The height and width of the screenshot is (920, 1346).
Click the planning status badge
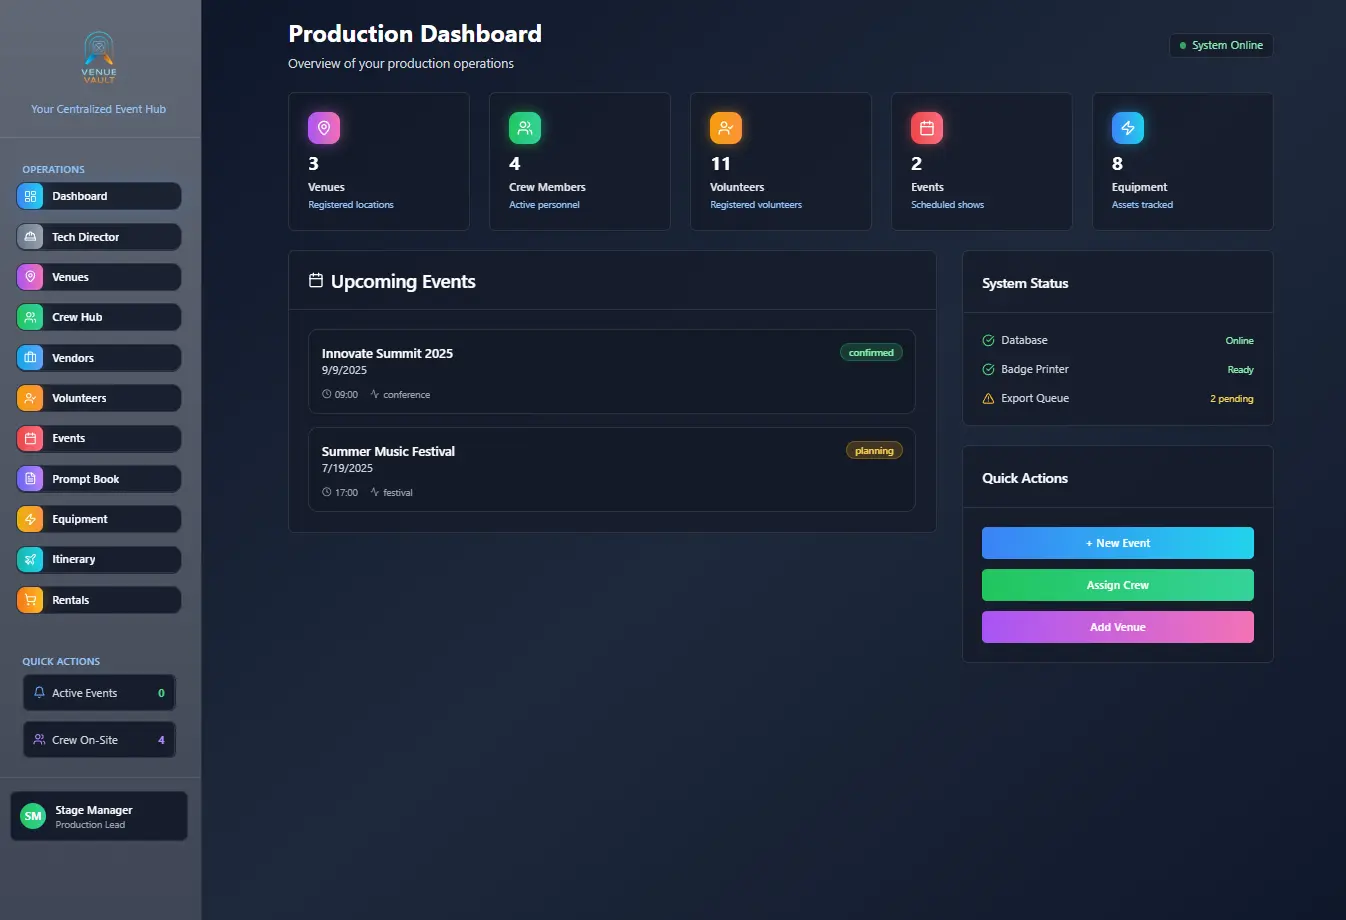[x=874, y=450]
